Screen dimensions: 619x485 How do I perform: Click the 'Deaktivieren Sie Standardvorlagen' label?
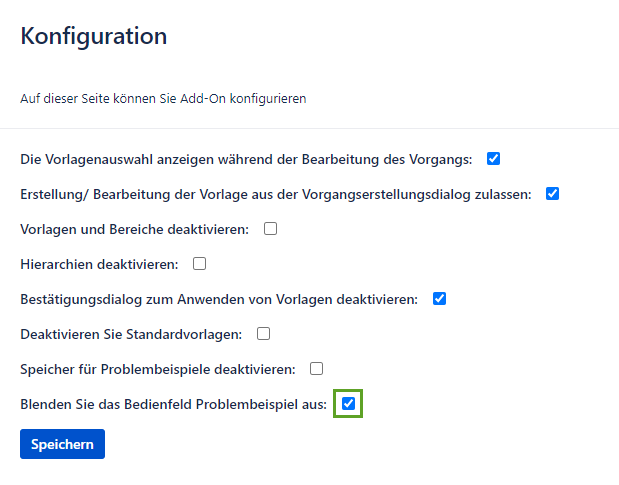pos(131,334)
